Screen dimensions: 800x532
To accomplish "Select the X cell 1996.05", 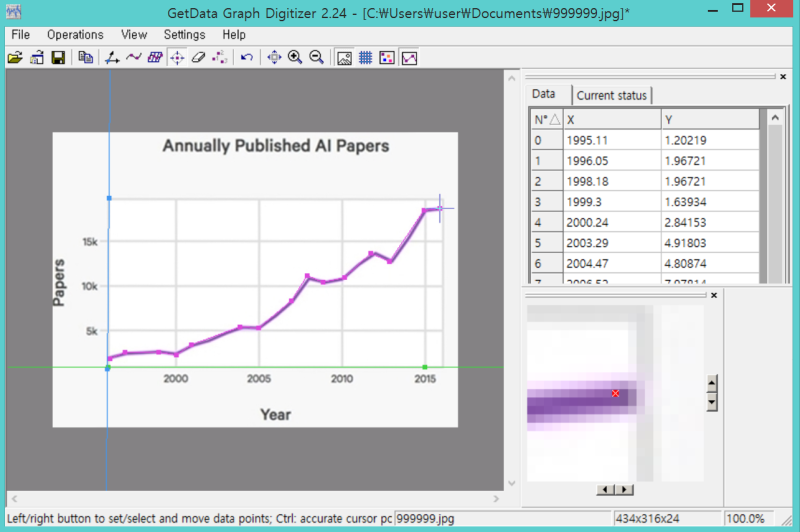I will [x=612, y=161].
